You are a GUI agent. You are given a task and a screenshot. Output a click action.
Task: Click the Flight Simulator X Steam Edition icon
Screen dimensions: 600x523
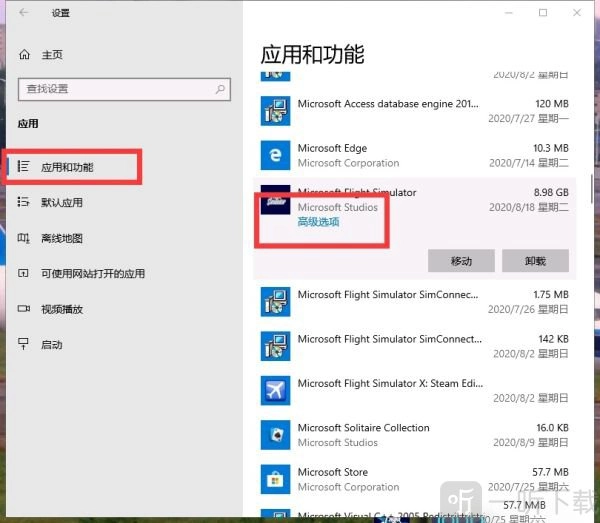274,390
